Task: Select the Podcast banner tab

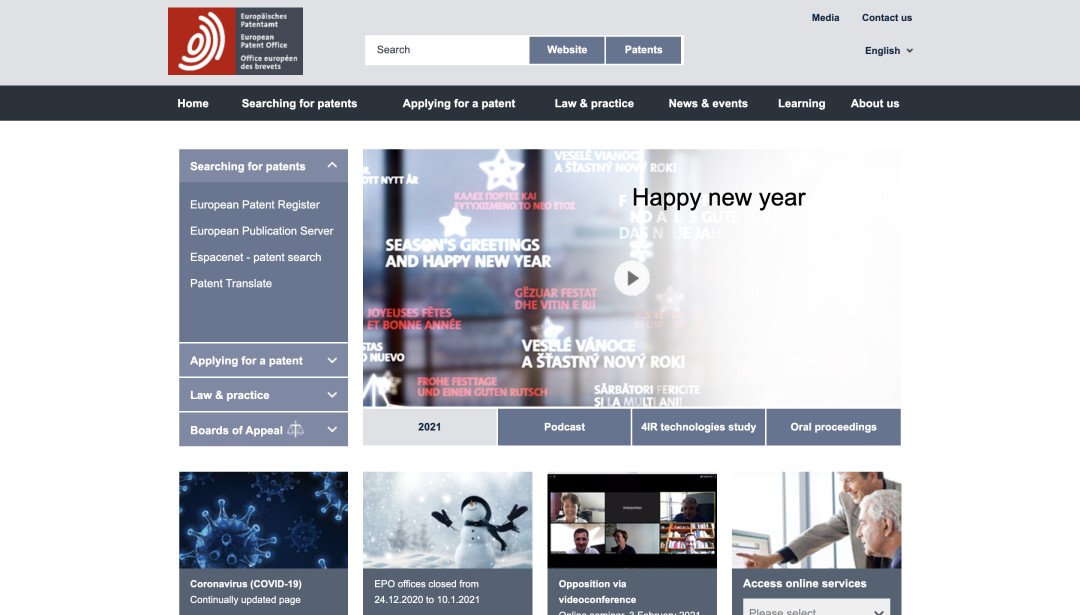Action: [x=564, y=427]
